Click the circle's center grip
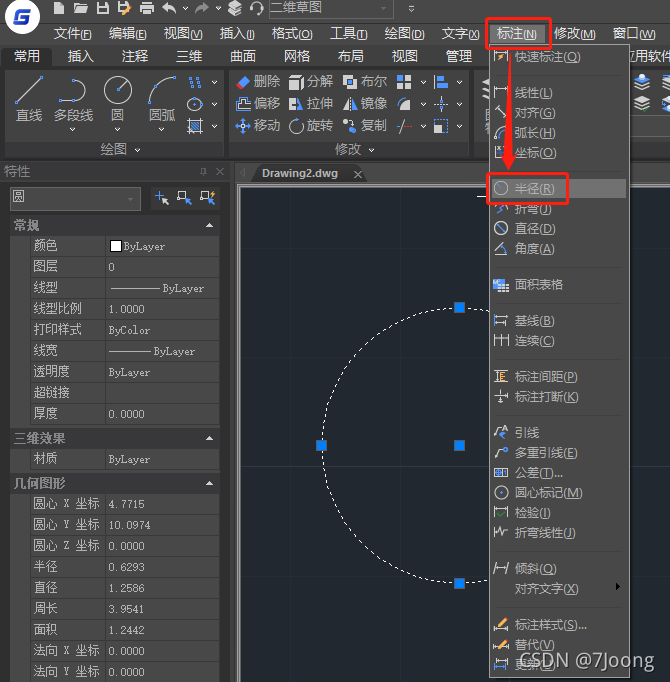670x682 pixels. pyautogui.click(x=459, y=445)
